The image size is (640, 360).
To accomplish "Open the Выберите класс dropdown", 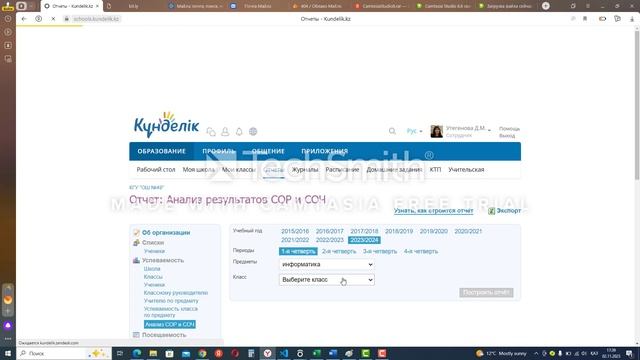I will point(327,280).
